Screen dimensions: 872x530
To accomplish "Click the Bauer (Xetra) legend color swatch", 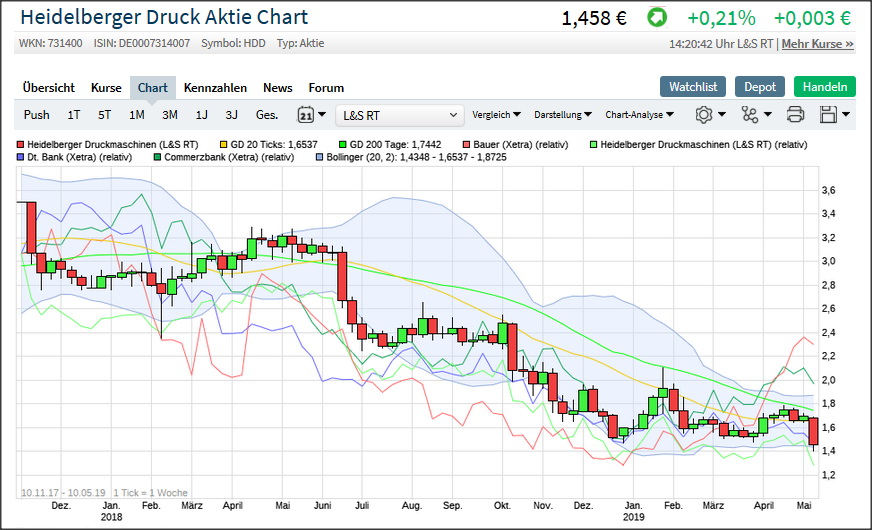I will pos(467,145).
